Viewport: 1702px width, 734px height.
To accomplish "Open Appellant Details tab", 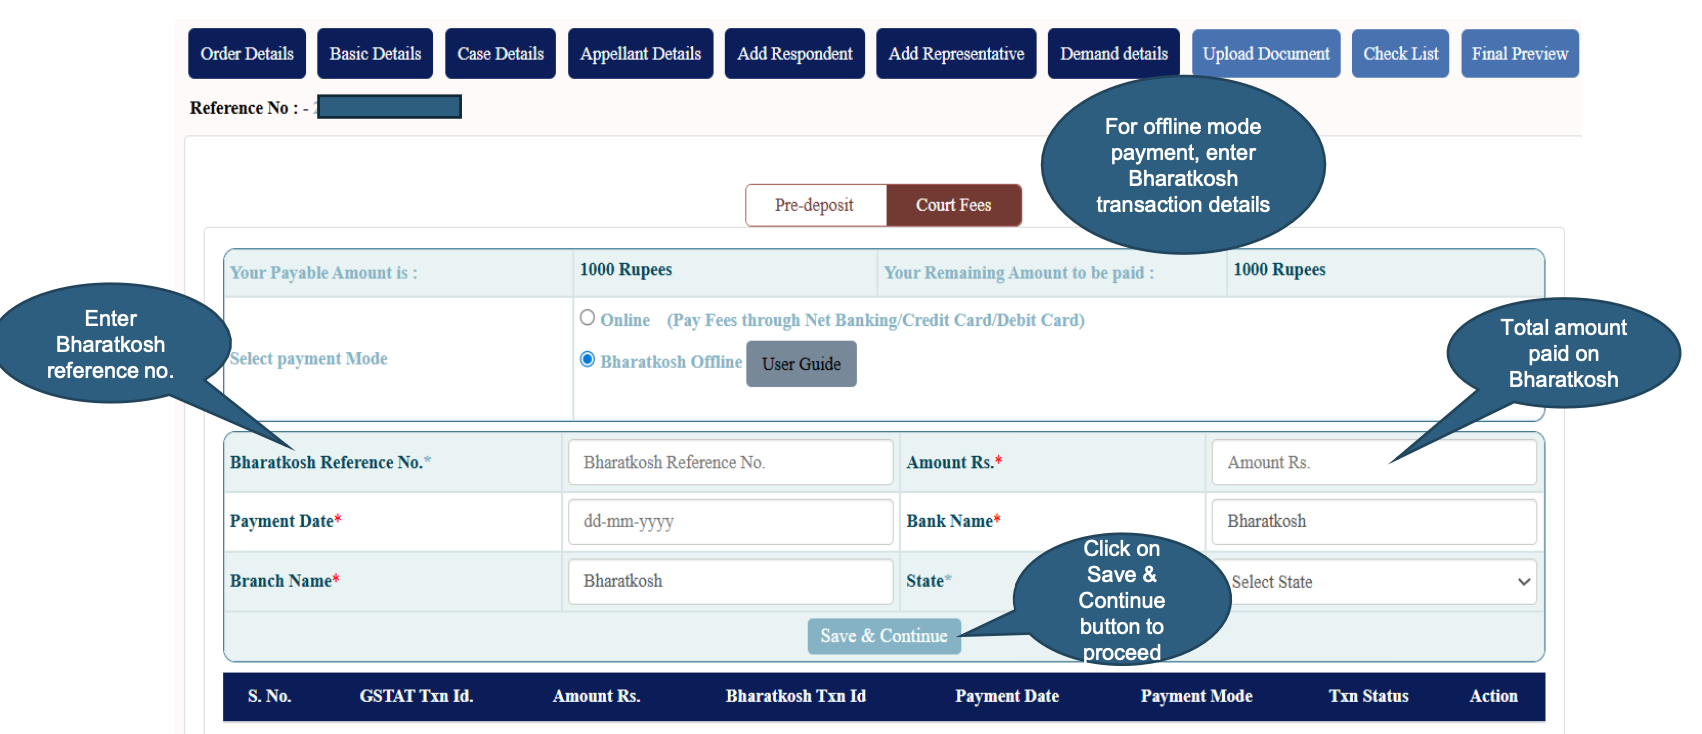I will [x=640, y=54].
